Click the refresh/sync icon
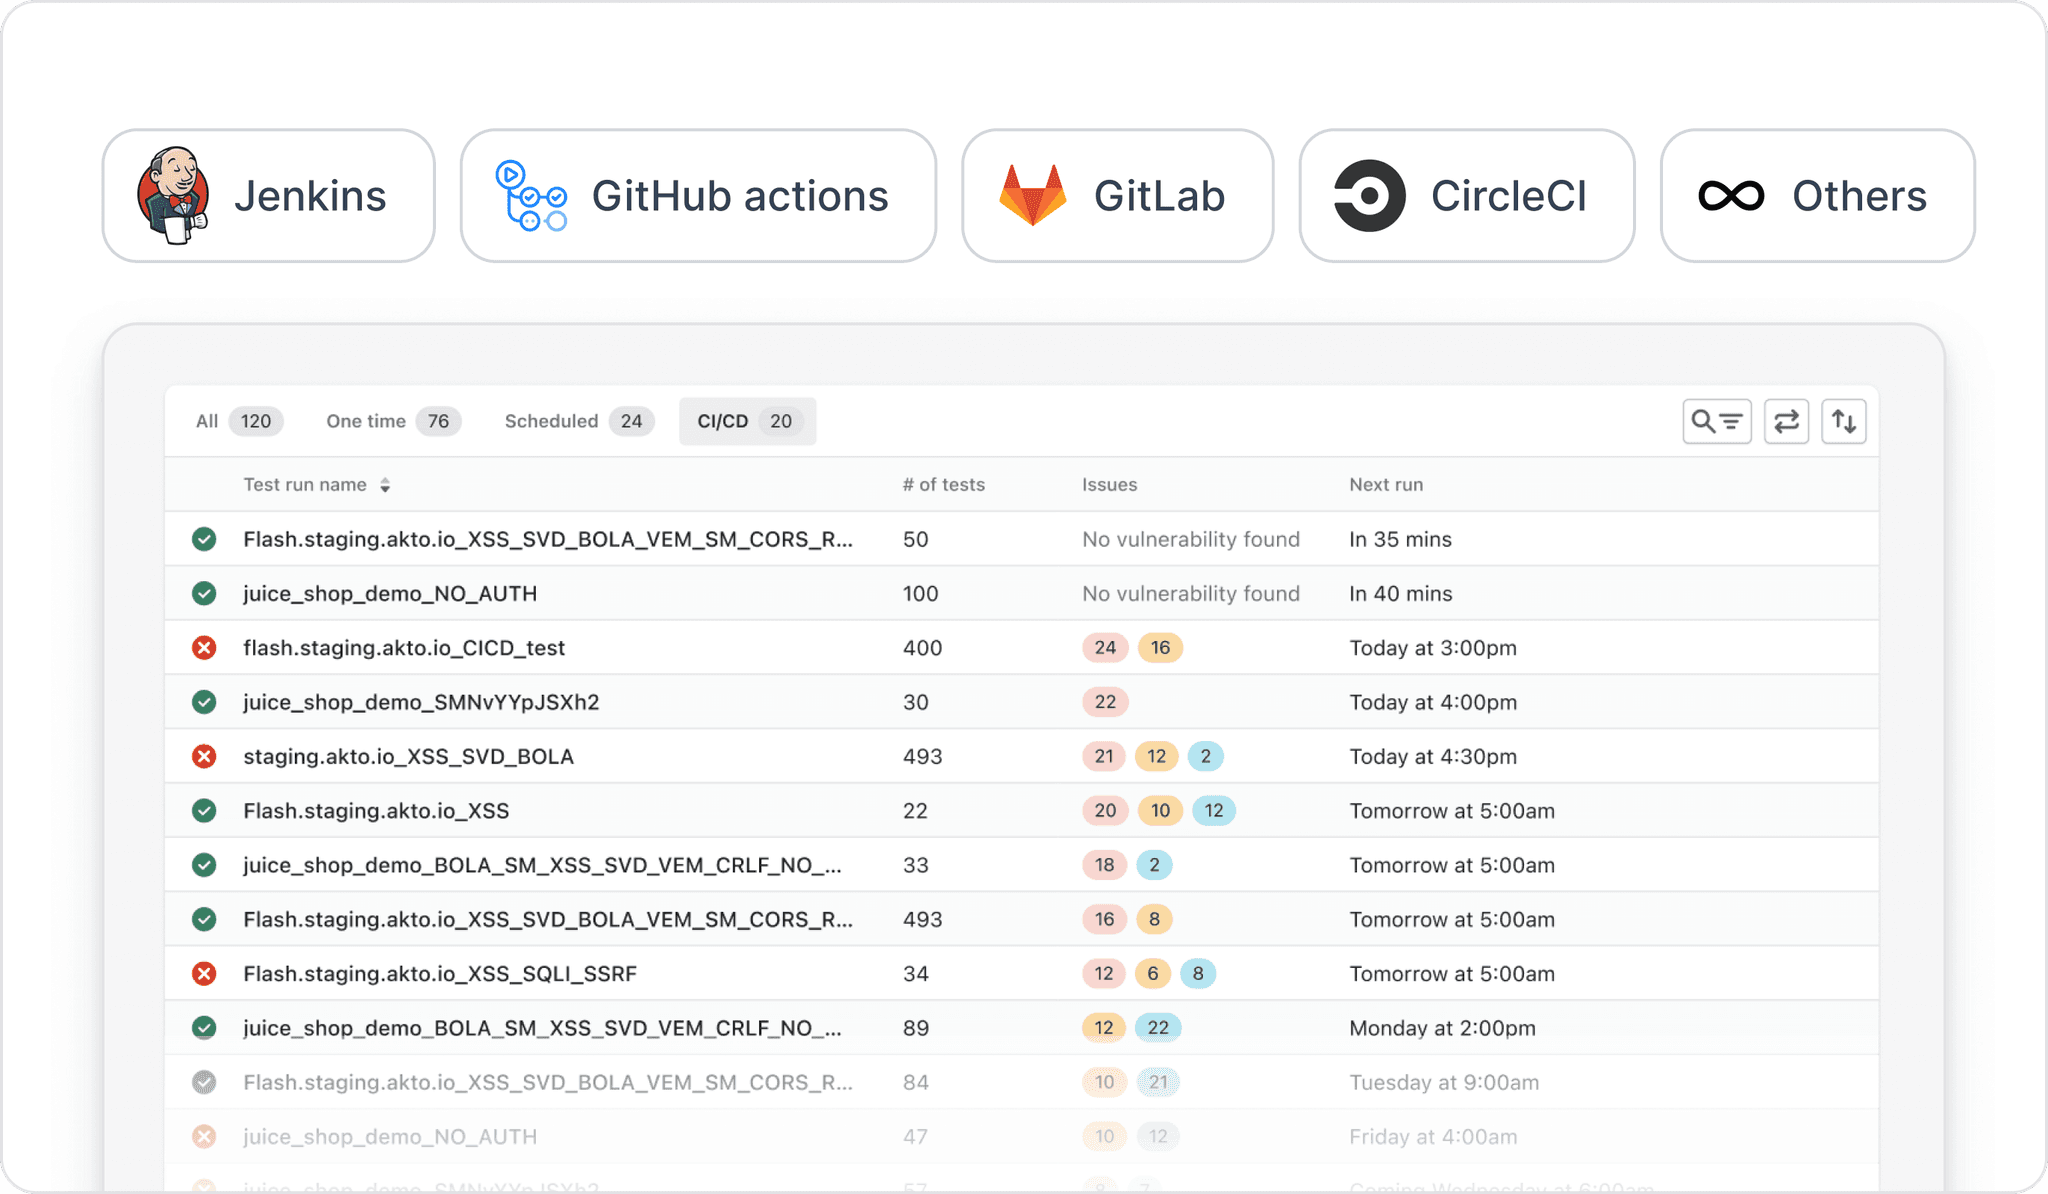 (1786, 421)
